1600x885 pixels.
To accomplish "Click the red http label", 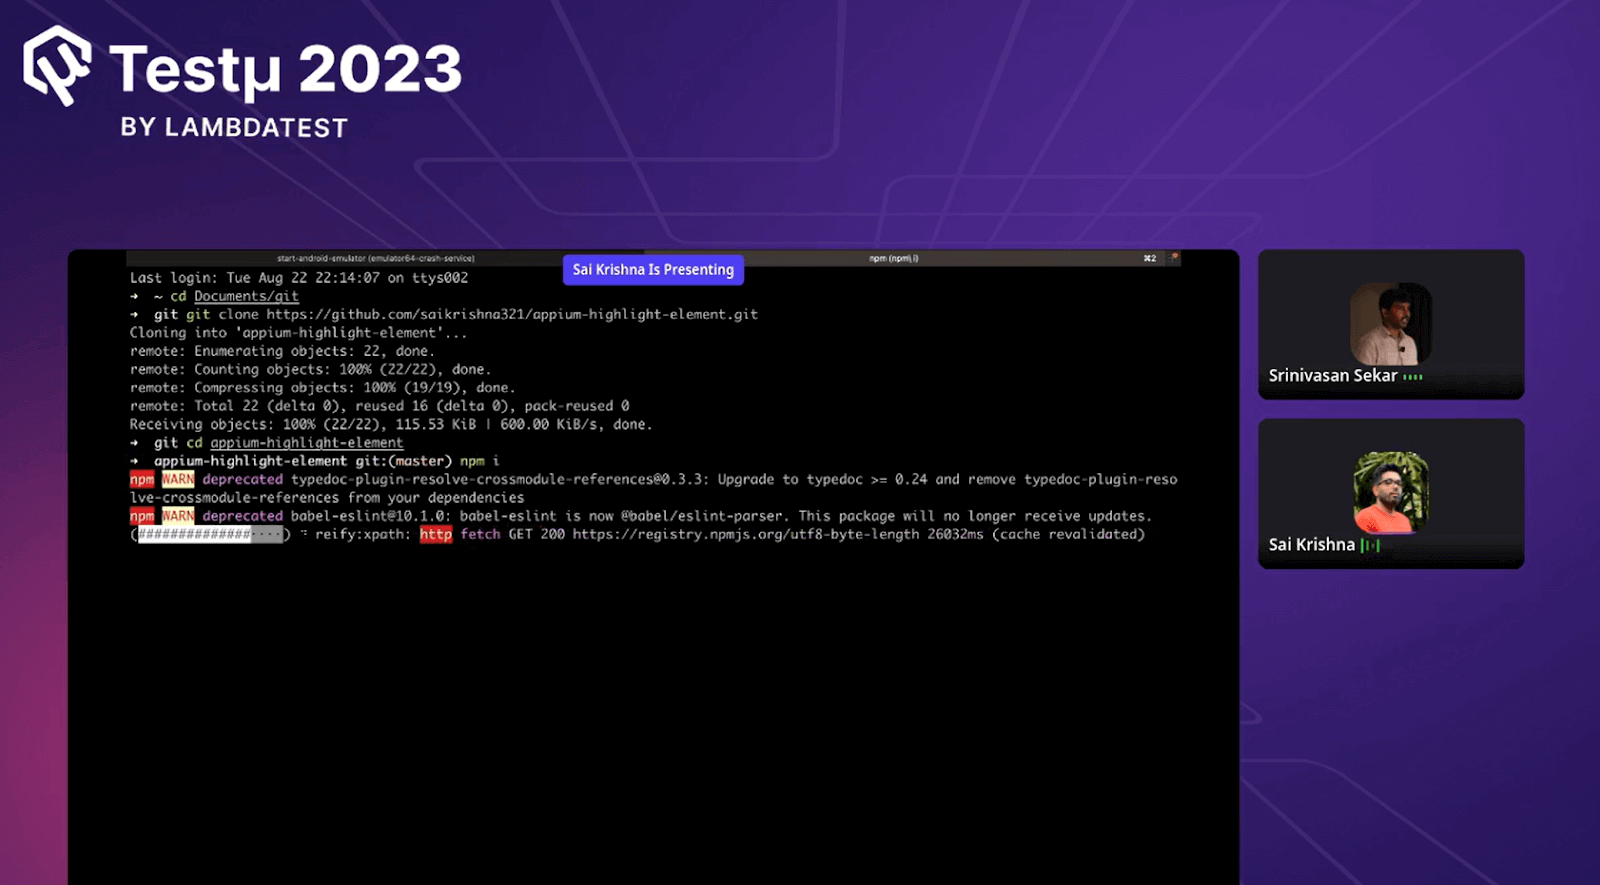I will tap(436, 535).
